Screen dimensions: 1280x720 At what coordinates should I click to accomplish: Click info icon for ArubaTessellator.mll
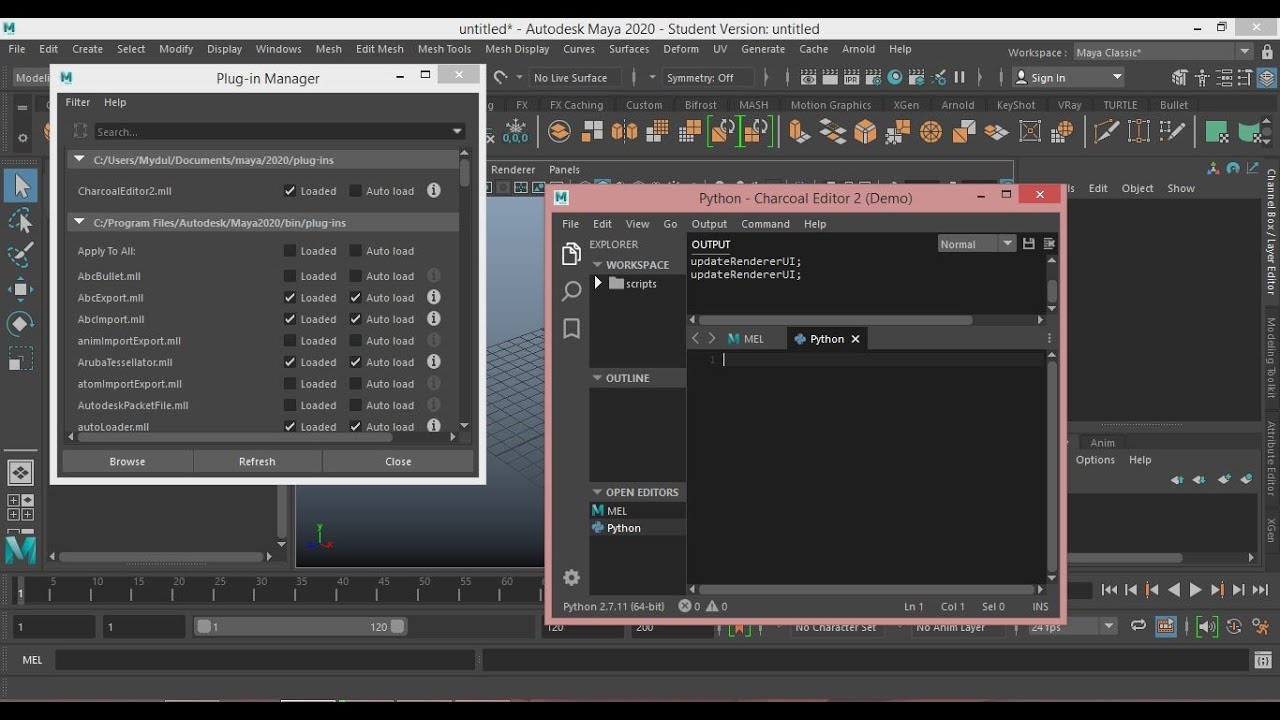pos(434,361)
